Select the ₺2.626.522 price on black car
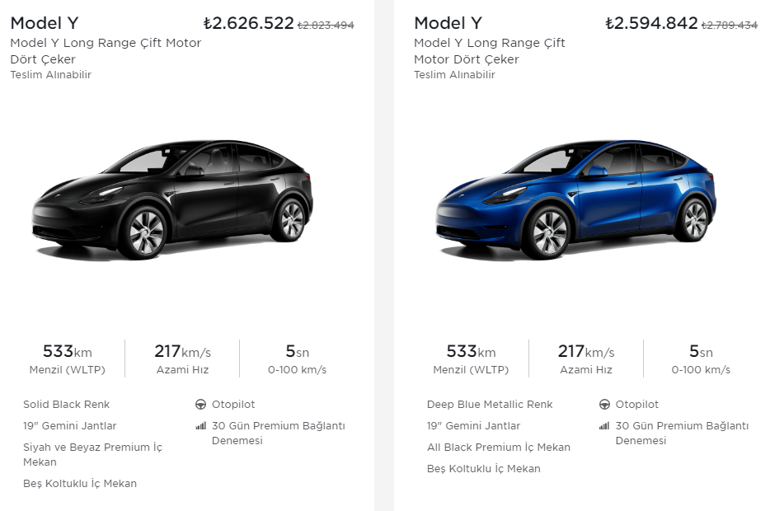 coord(248,23)
